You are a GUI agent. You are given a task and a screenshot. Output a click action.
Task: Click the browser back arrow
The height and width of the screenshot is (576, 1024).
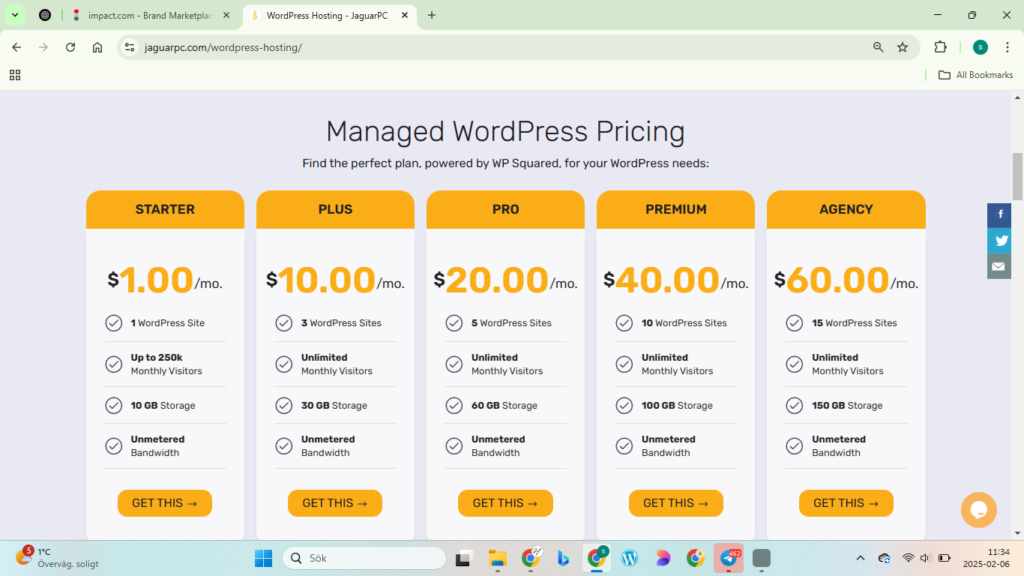(16, 47)
